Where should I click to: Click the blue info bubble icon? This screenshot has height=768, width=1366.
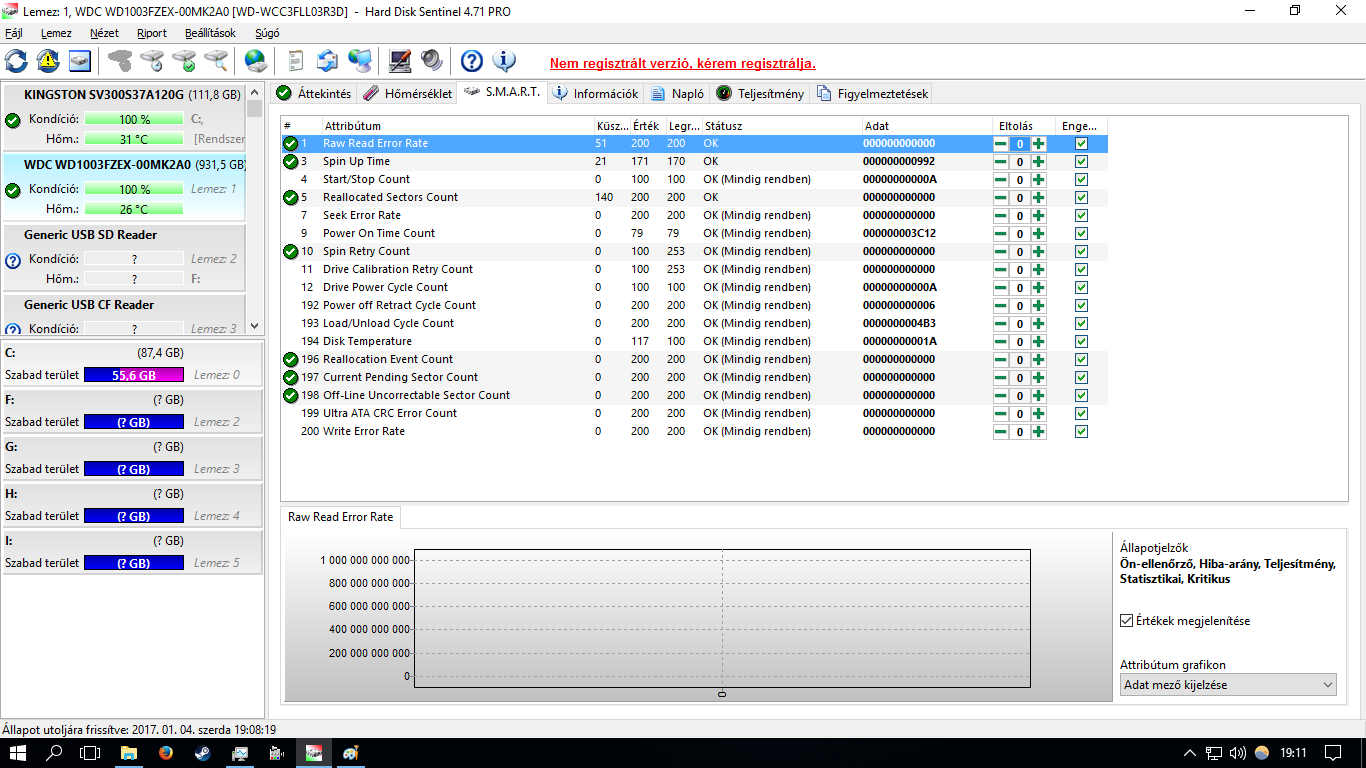[504, 61]
